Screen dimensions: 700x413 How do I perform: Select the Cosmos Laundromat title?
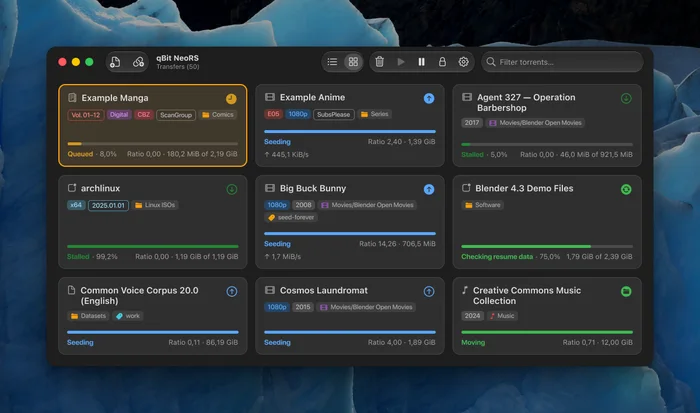[324, 290]
